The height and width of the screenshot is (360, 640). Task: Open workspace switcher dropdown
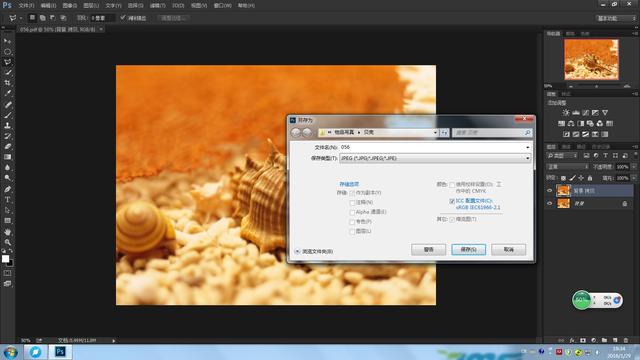pos(616,18)
